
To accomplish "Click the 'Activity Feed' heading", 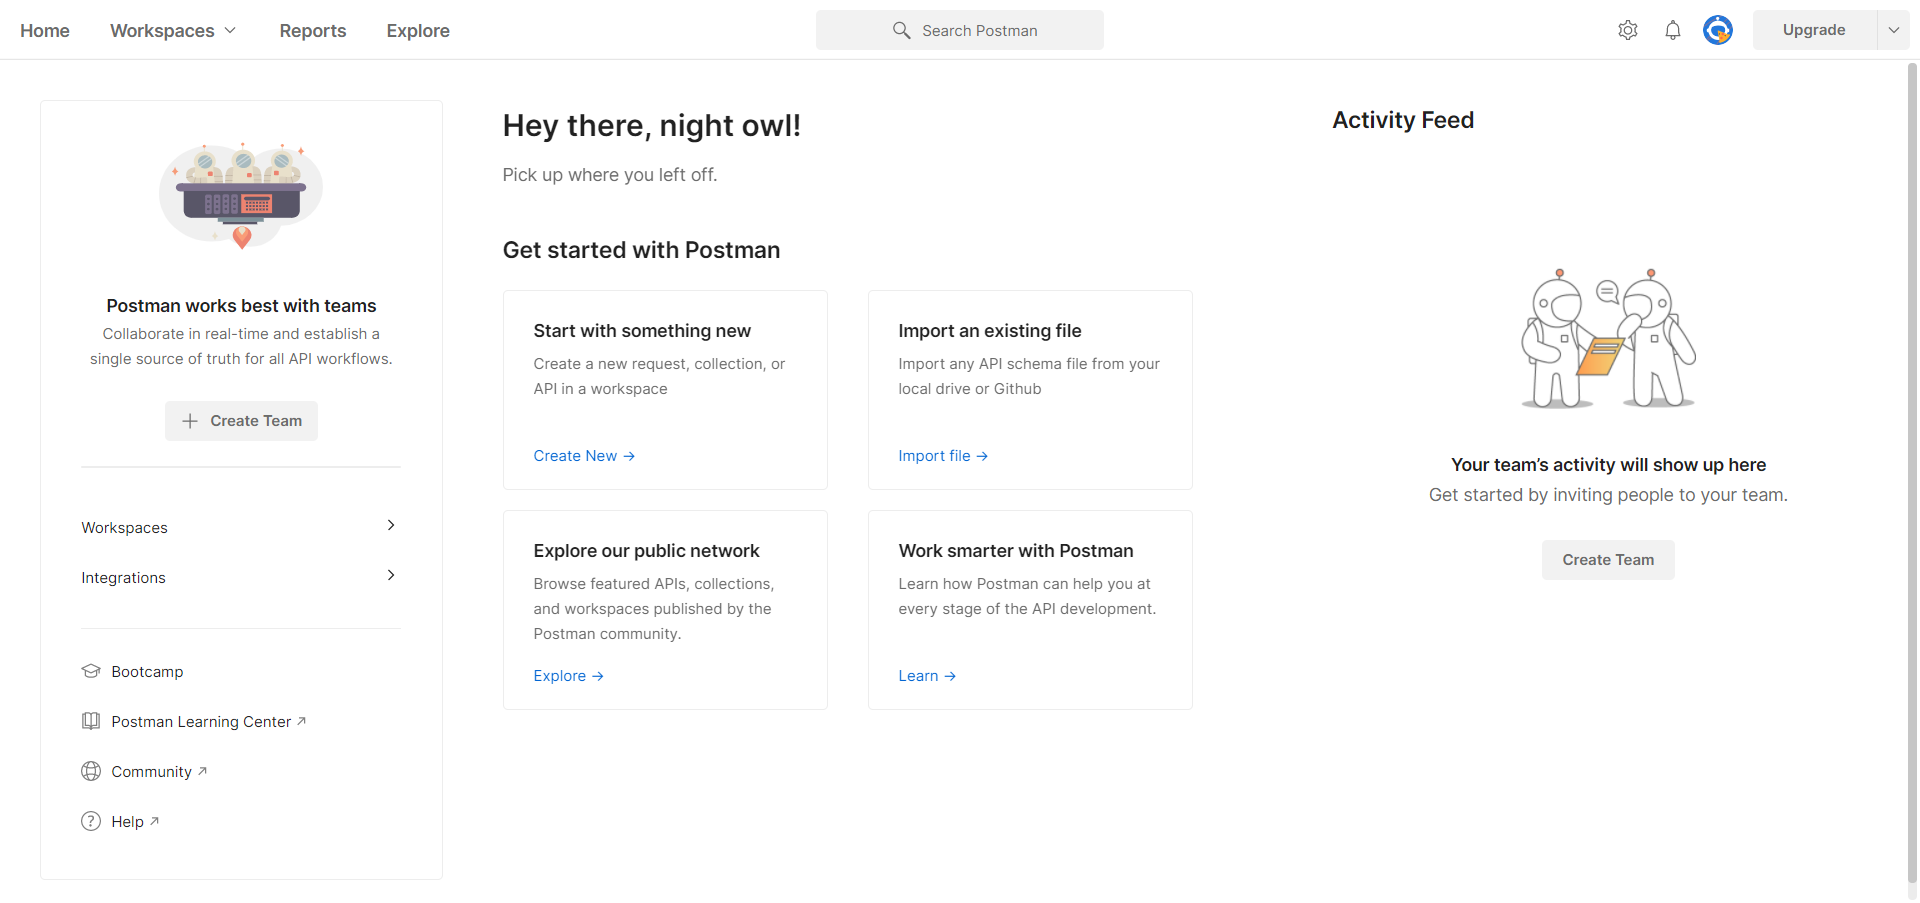I will tap(1403, 120).
